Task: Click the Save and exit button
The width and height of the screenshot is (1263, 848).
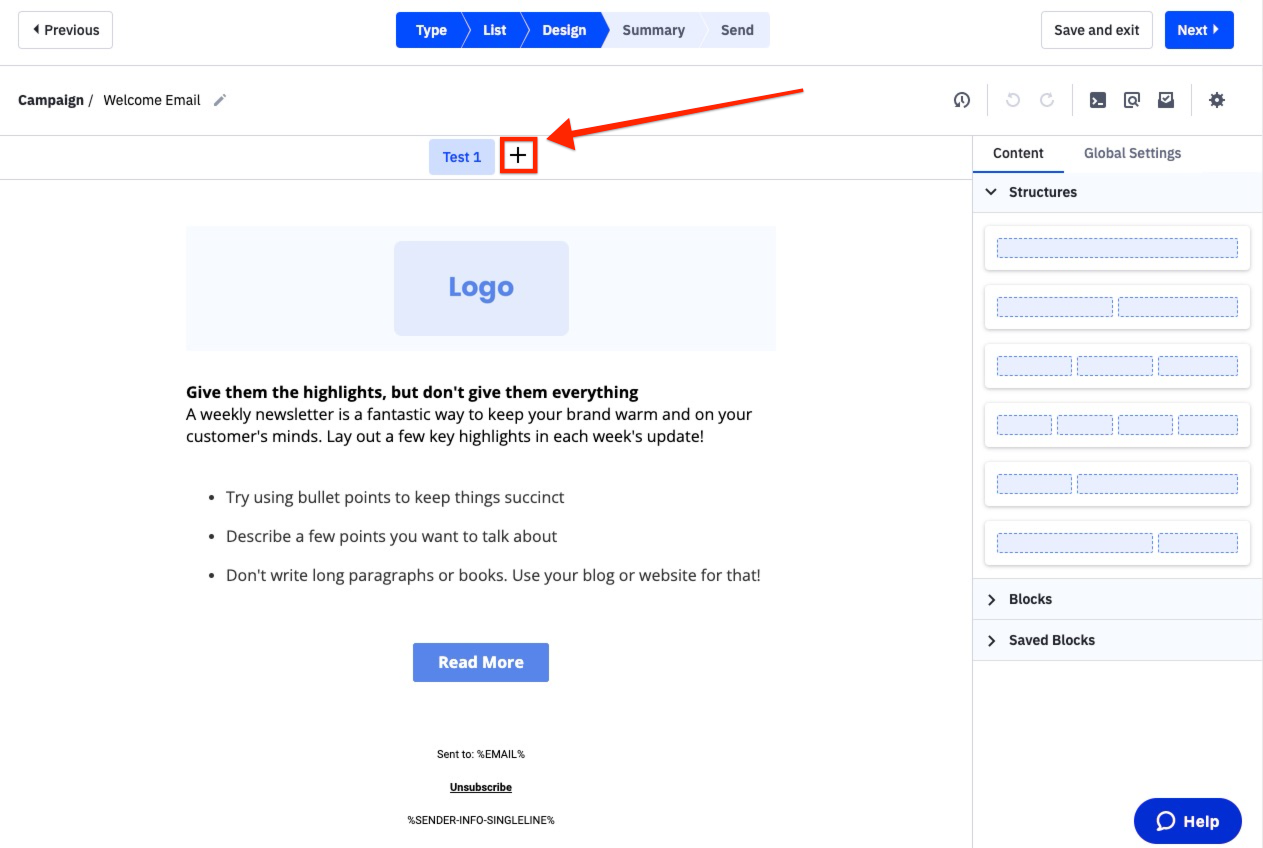Action: click(x=1096, y=30)
